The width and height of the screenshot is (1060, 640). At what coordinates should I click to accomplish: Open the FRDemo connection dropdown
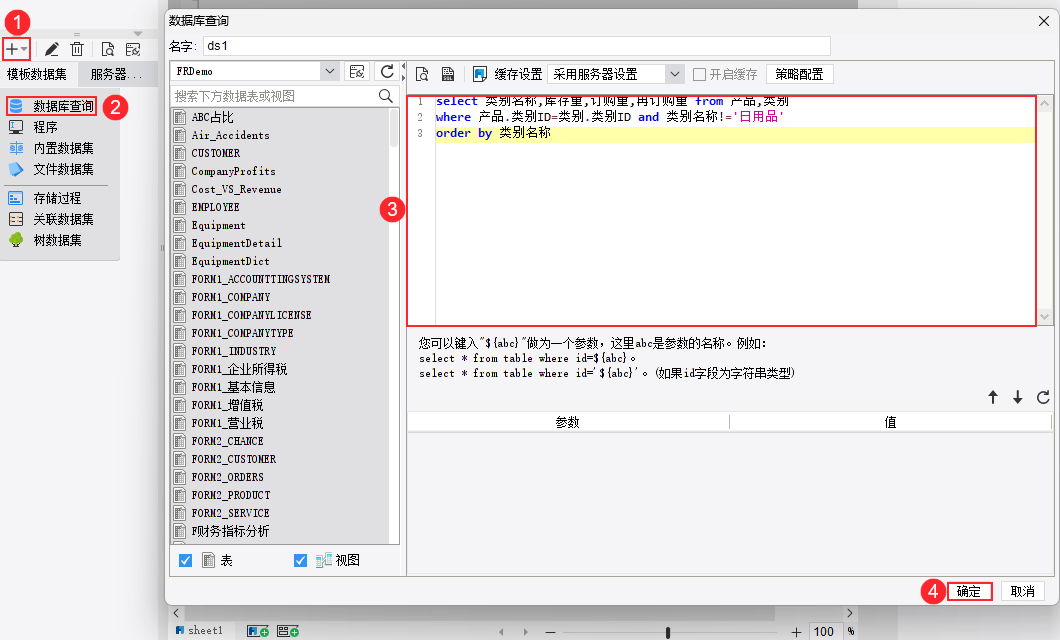[329, 71]
